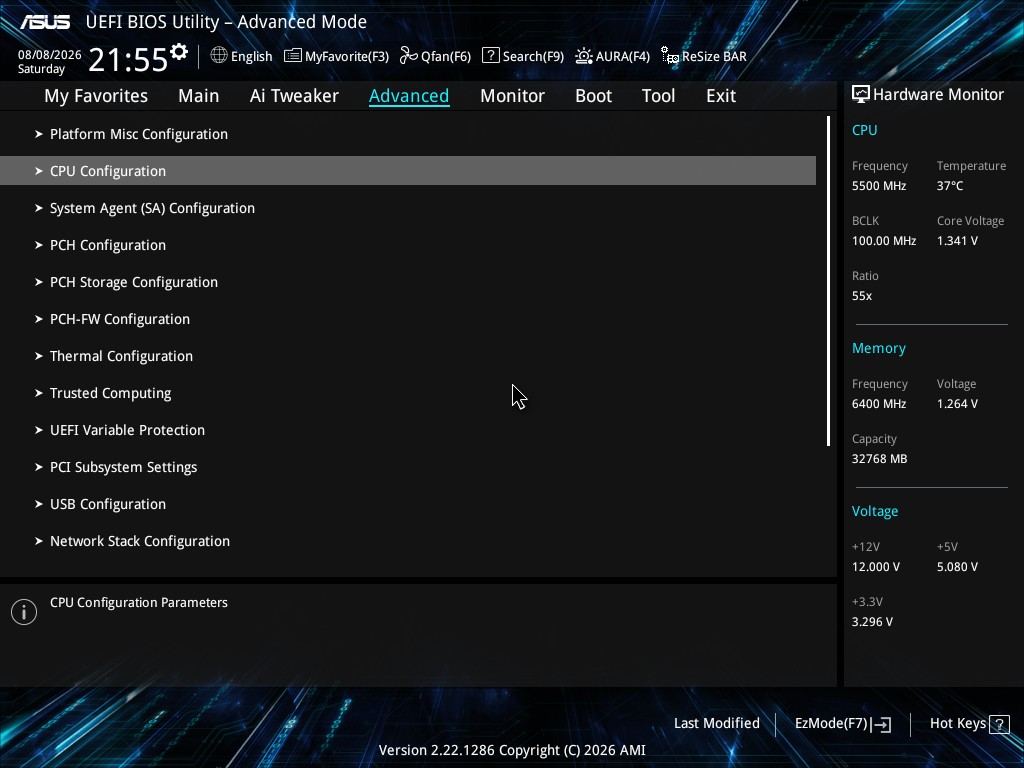Viewport: 1024px width, 768px height.
Task: Click the Ratio 55x value
Action: (x=862, y=296)
